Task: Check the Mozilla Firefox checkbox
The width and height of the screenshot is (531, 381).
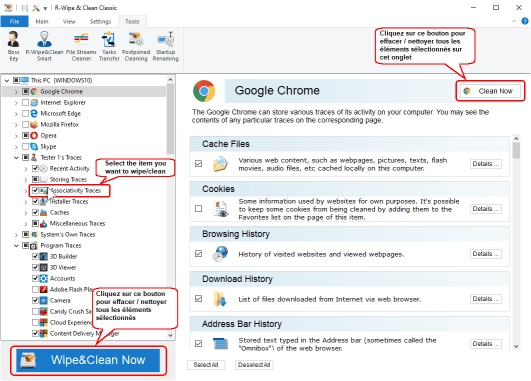Action: [25, 124]
